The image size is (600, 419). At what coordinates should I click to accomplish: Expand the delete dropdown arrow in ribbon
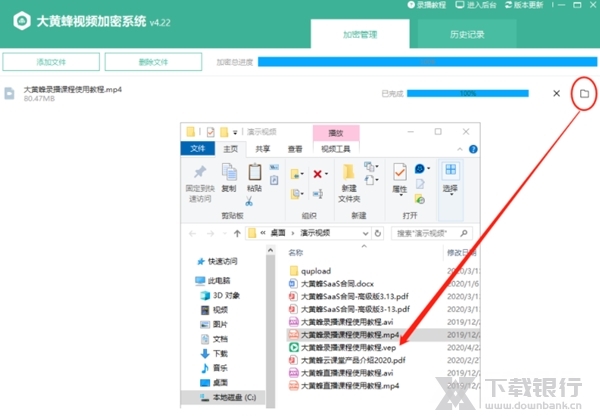[x=326, y=174]
